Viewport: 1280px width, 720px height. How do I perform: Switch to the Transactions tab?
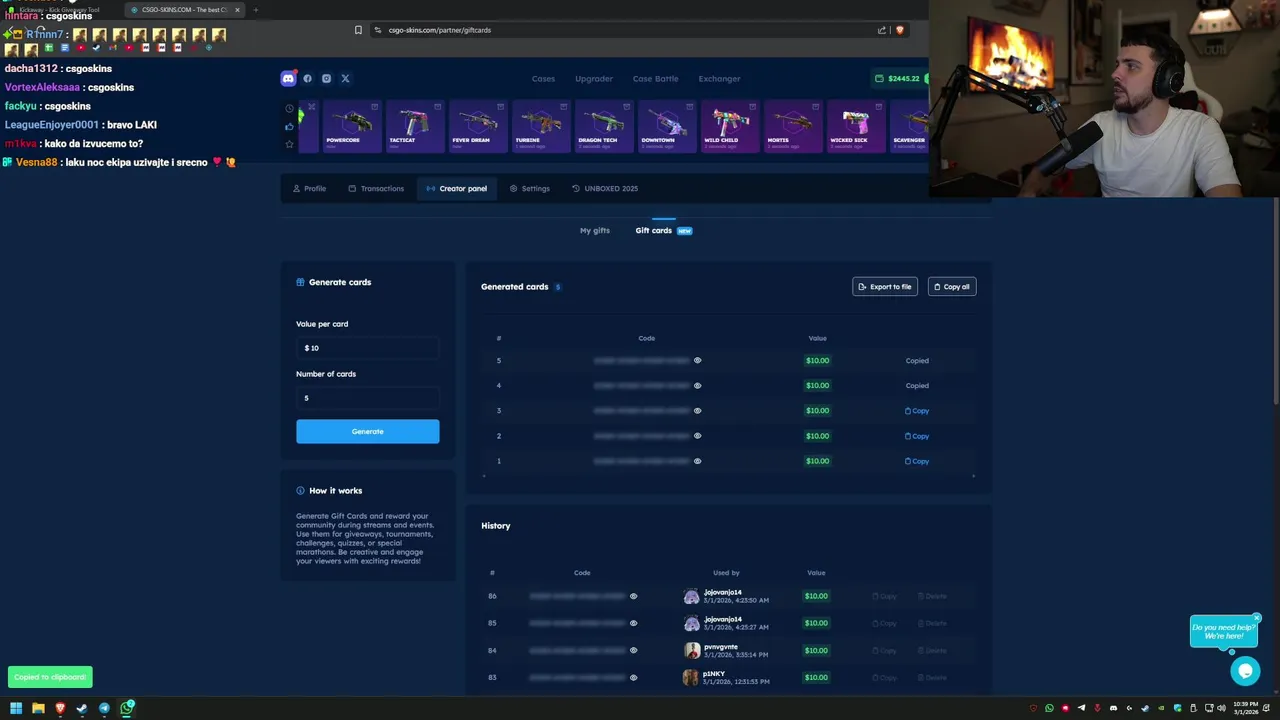click(x=376, y=188)
